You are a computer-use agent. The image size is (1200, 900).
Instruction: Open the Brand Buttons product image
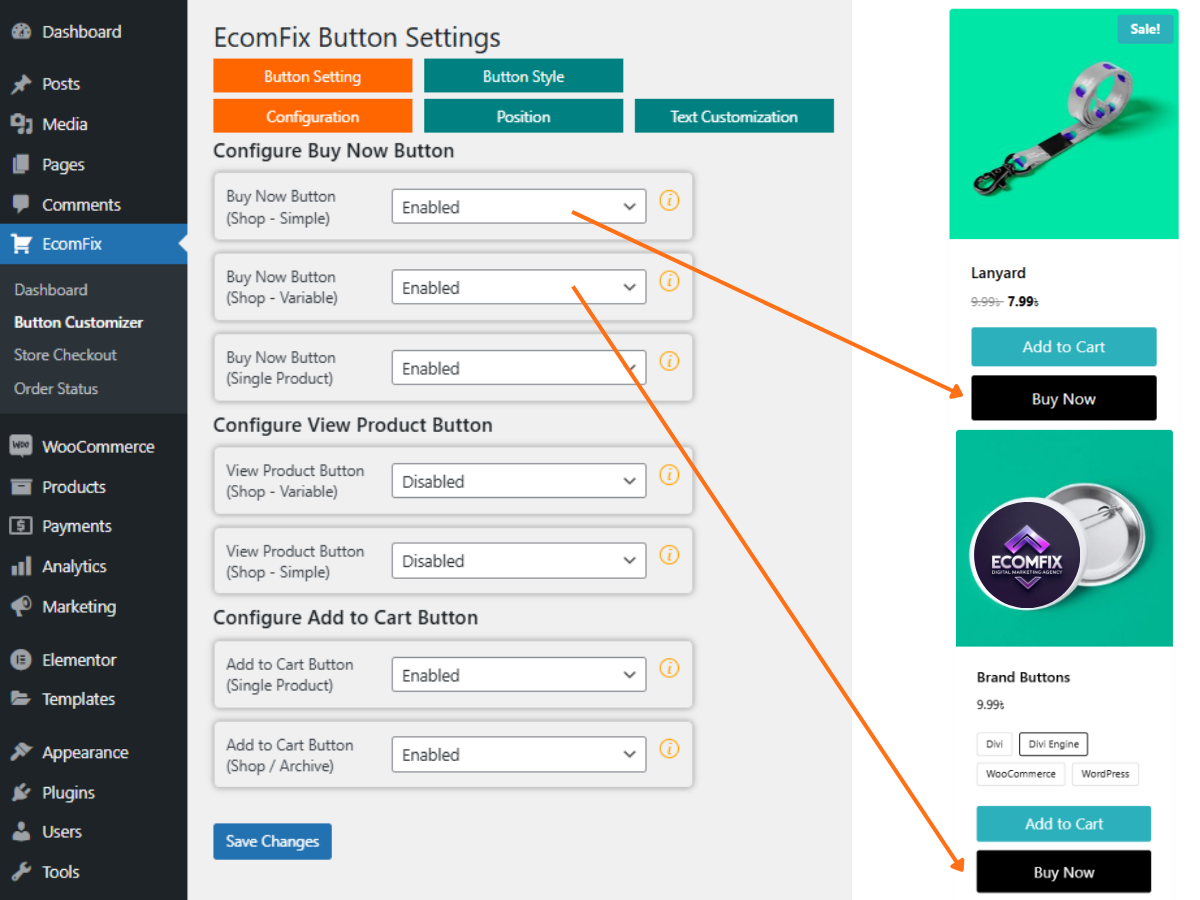click(x=1064, y=538)
